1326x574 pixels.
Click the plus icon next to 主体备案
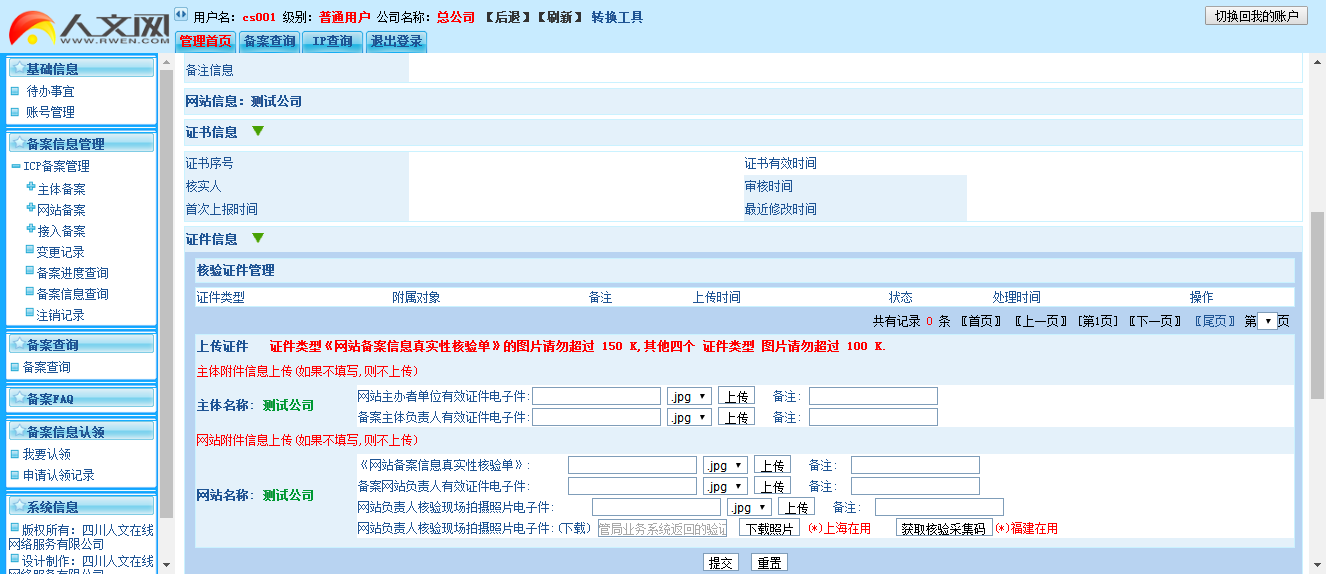tap(30, 188)
